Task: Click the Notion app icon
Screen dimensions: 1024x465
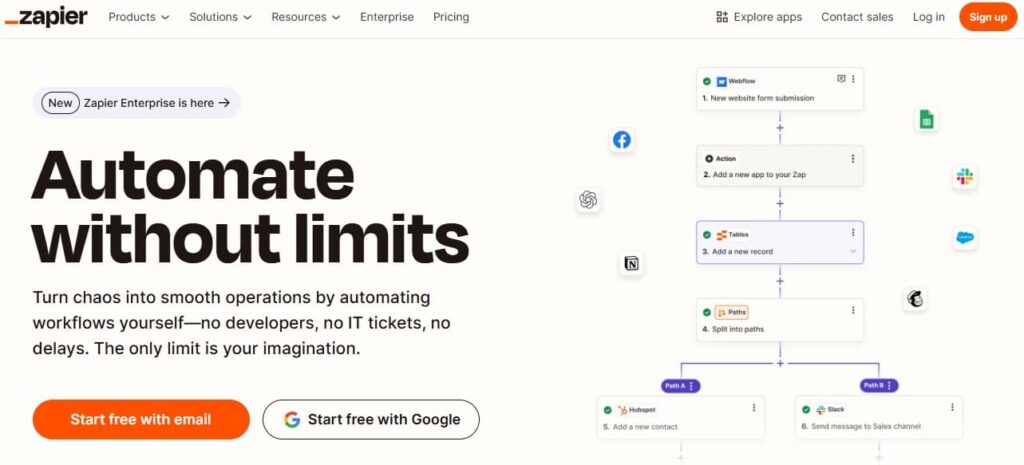Action: click(631, 264)
